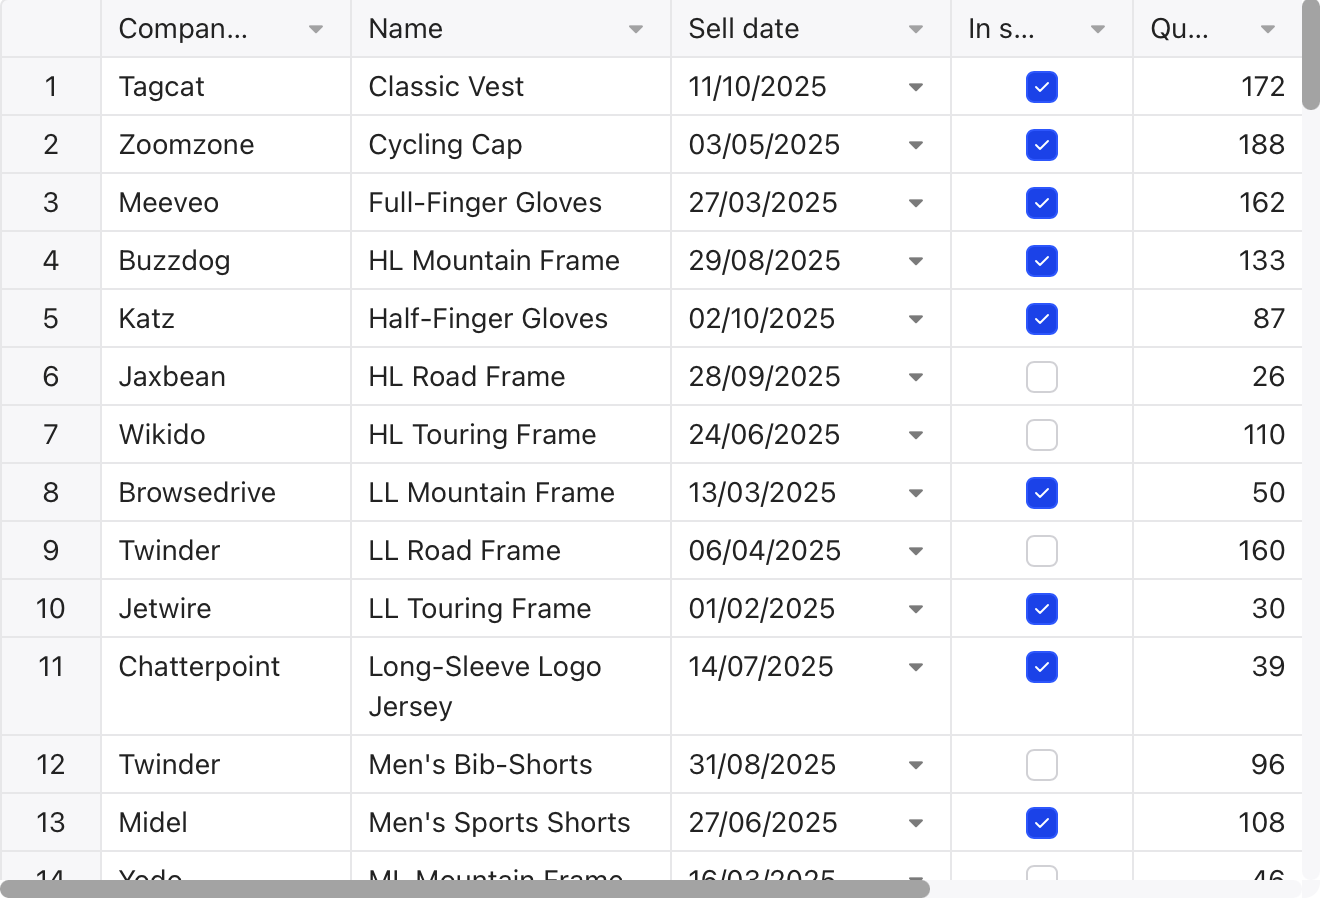Select row number 5
The width and height of the screenshot is (1322, 902).
[50, 319]
